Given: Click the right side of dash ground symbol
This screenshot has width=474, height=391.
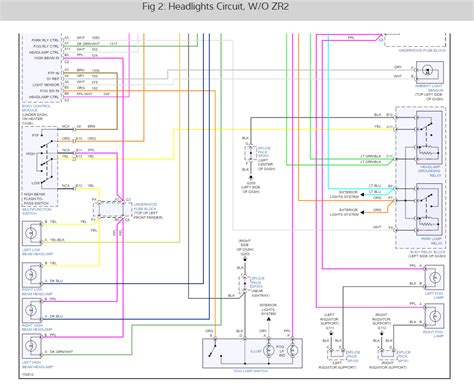Looking at the screenshot, I should [245, 259].
